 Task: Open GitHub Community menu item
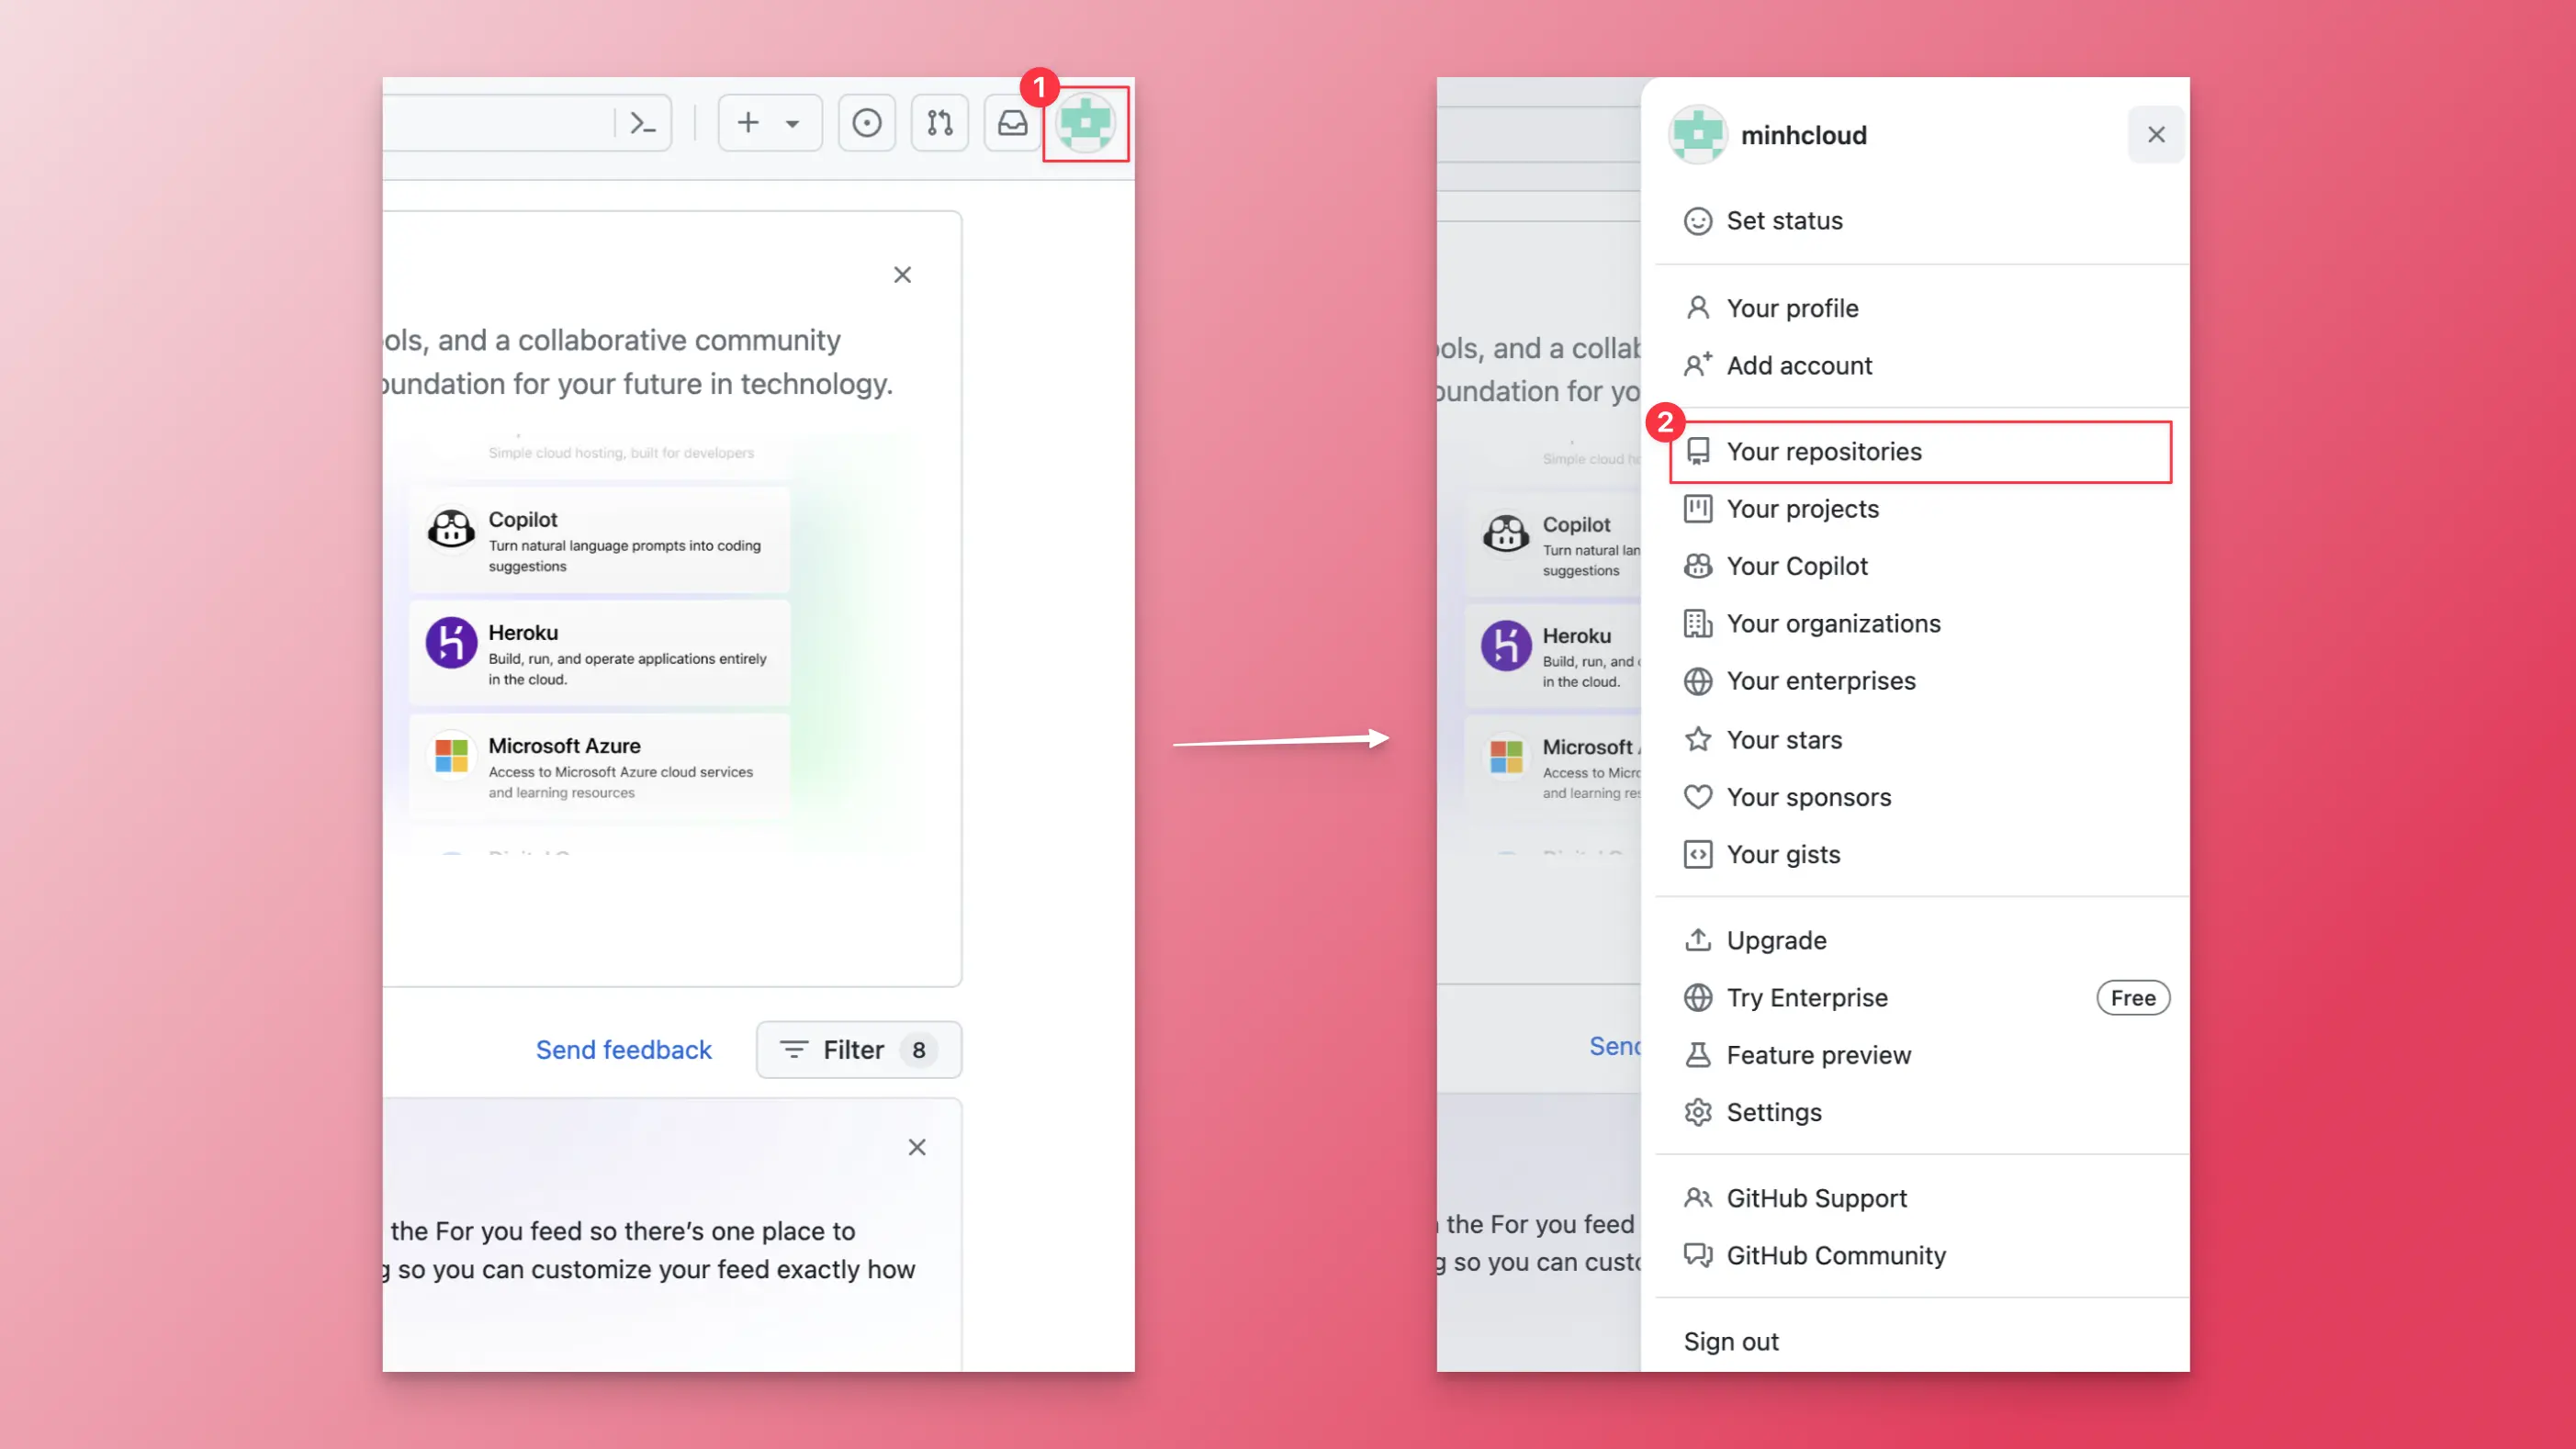coord(1920,1256)
